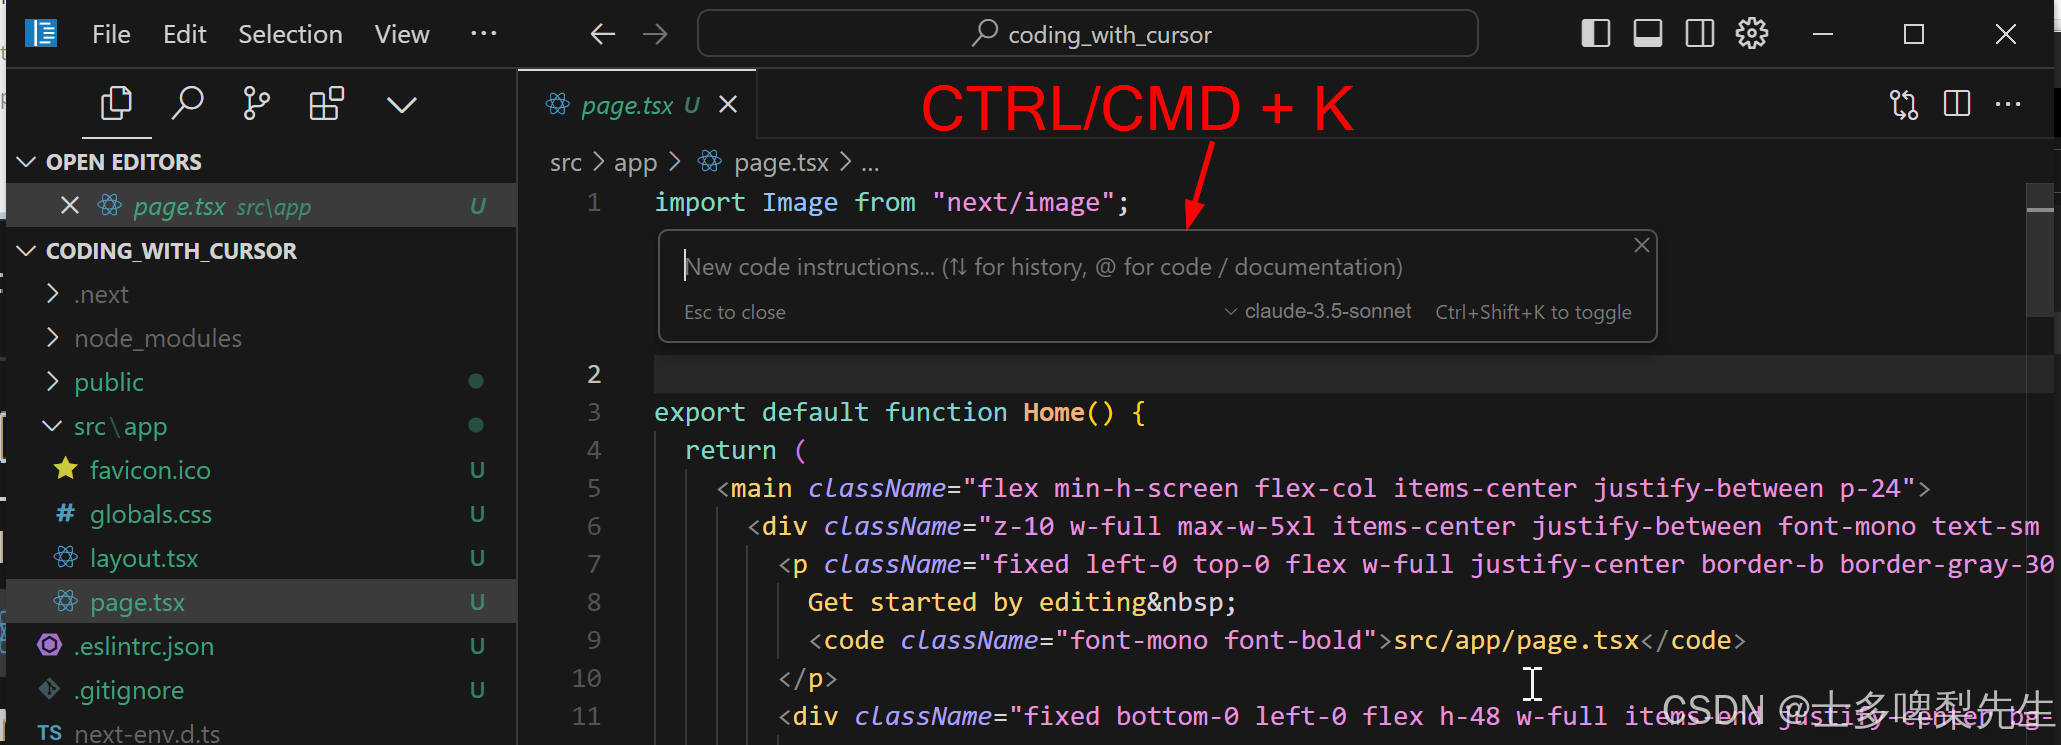The width and height of the screenshot is (2061, 745).
Task: Click 'Get started by editing' code text
Action: [x=977, y=602]
